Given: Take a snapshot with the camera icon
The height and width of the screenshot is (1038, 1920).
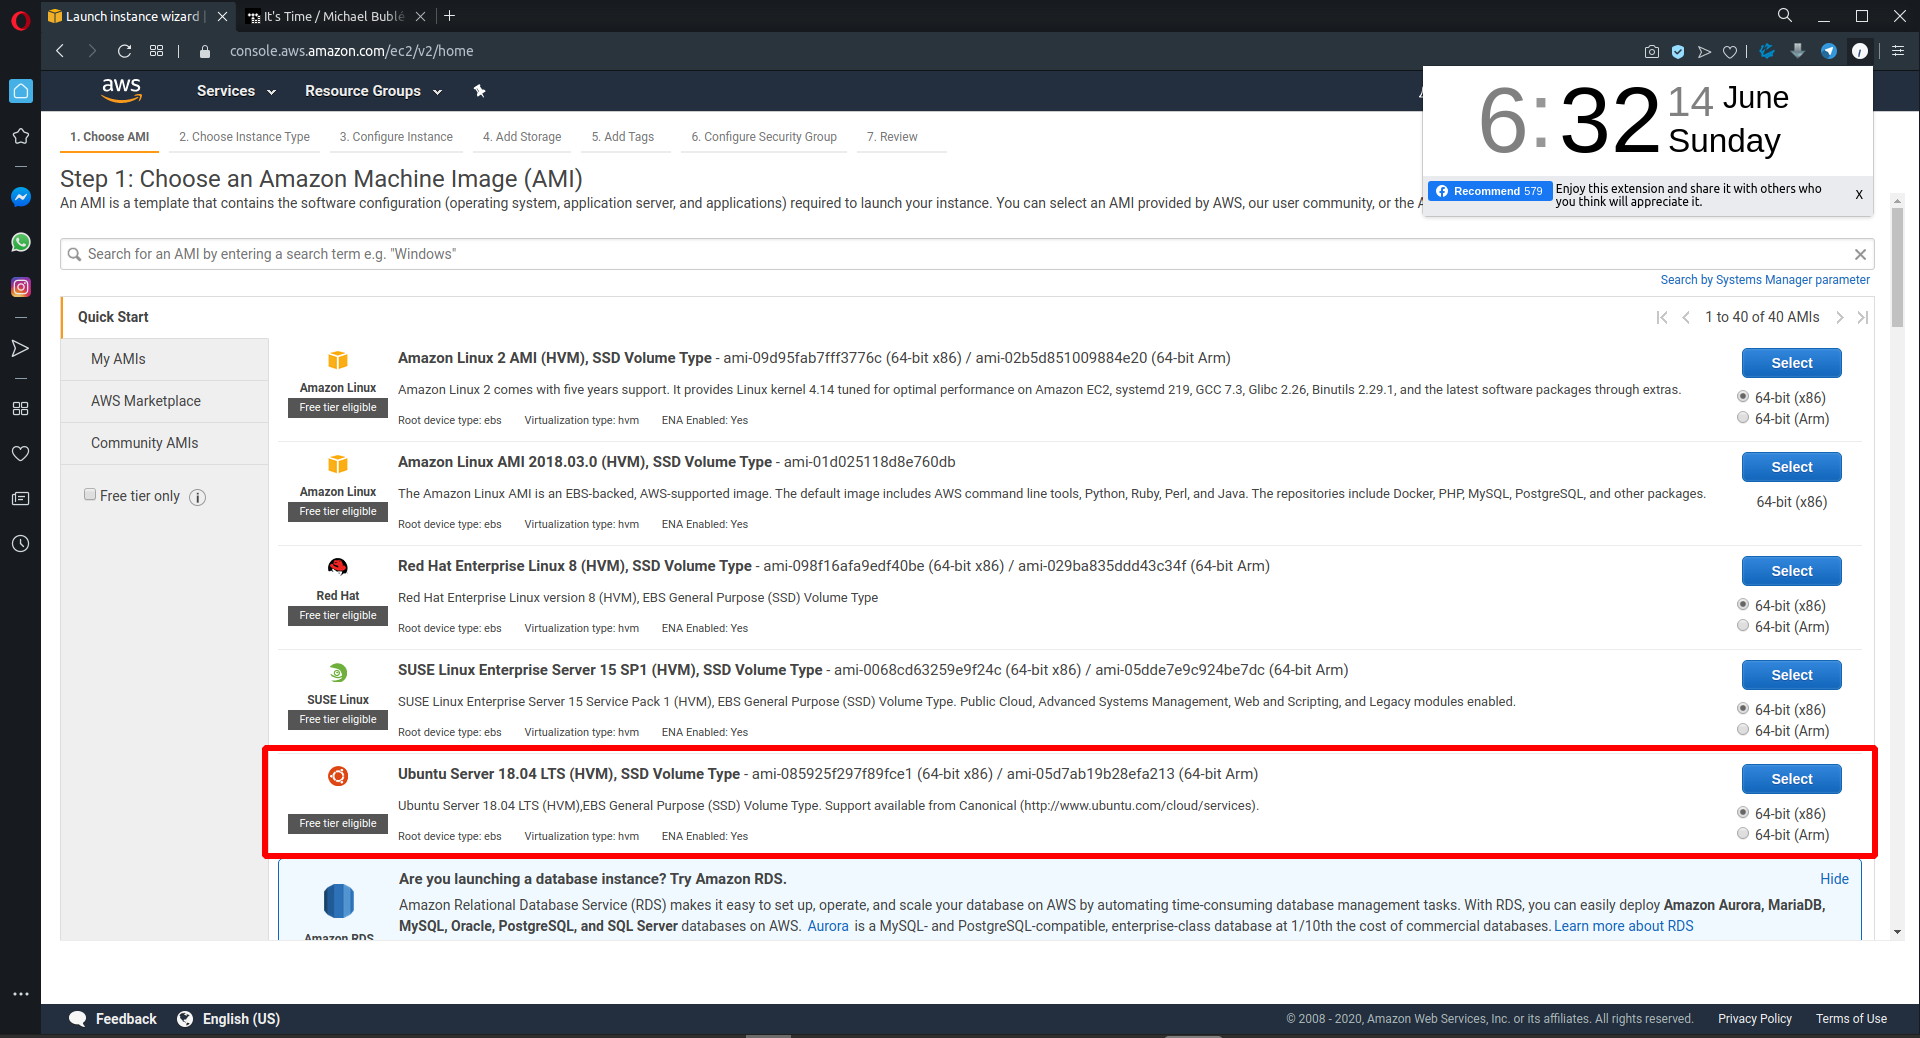Looking at the screenshot, I should click(1651, 51).
